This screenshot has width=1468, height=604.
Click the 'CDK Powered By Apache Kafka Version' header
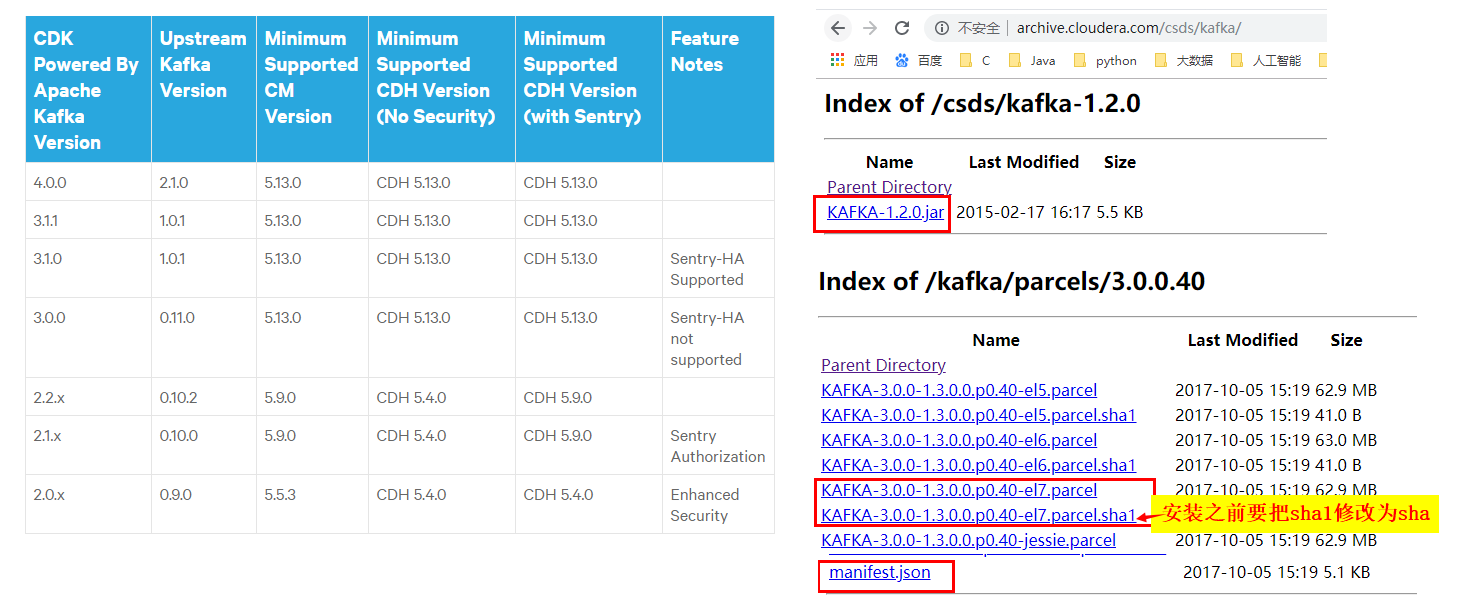(x=86, y=90)
